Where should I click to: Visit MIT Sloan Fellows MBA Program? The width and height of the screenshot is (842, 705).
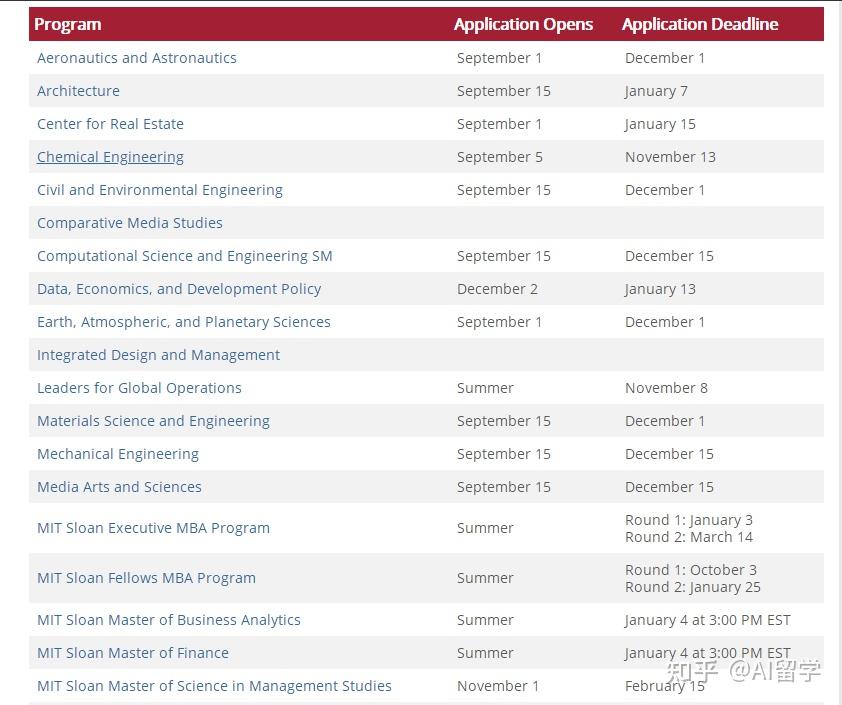[x=146, y=578]
